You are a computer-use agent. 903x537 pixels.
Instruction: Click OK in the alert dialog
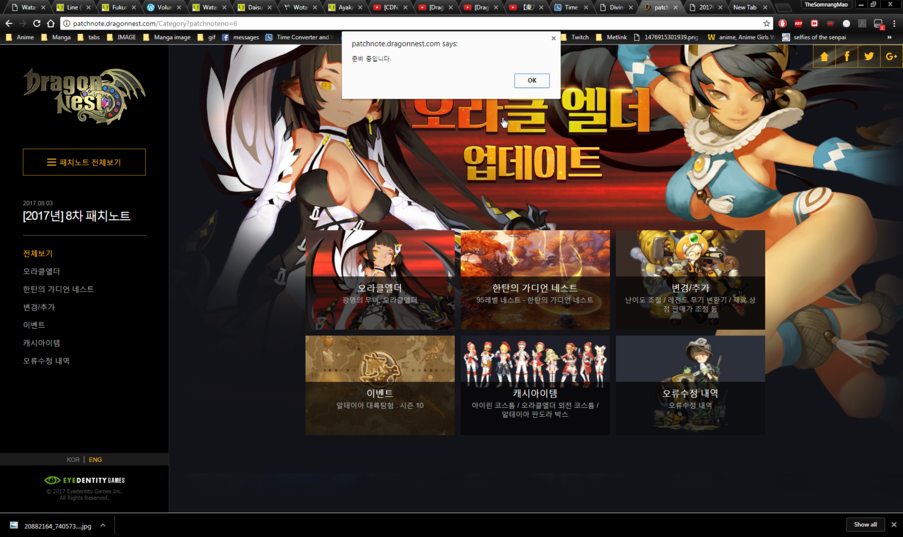532,81
